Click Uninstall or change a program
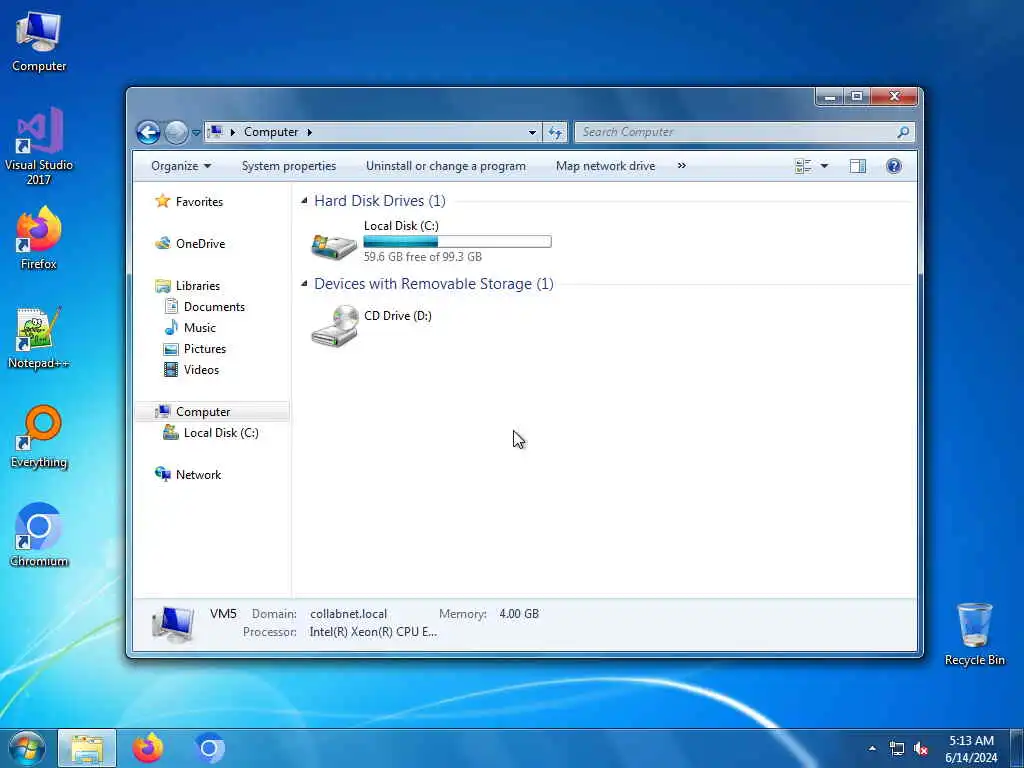Viewport: 1024px width, 768px height. tap(445, 166)
